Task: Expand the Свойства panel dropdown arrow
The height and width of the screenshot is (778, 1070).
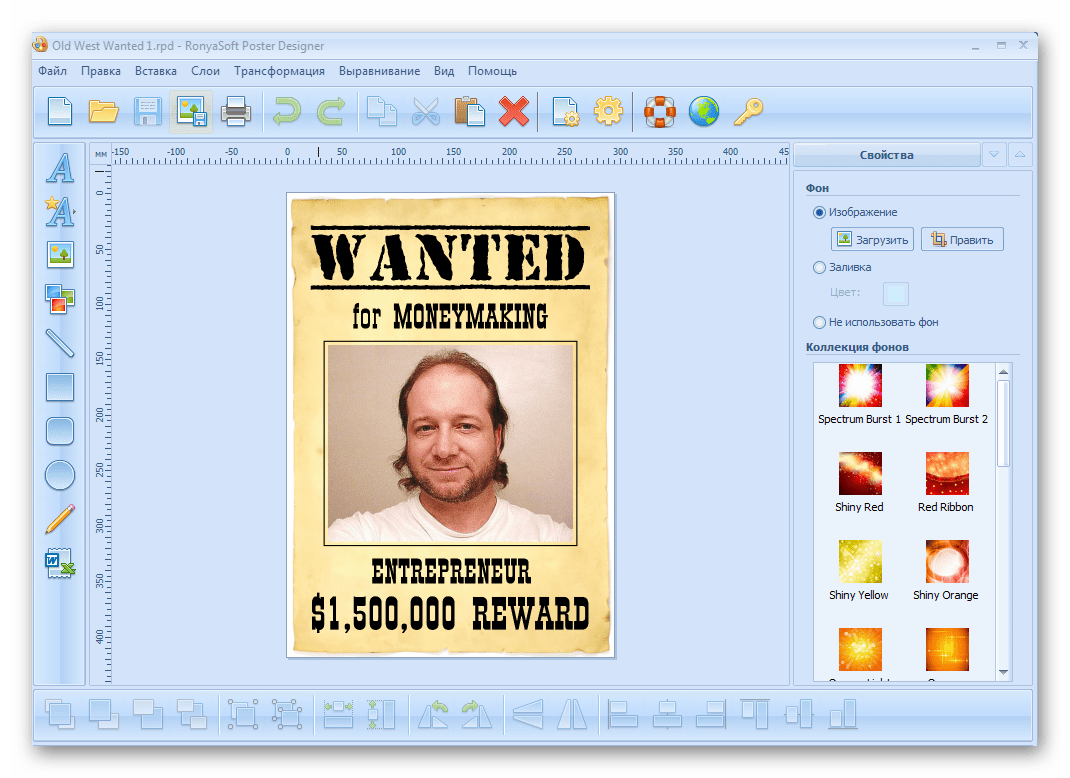Action: tap(993, 155)
